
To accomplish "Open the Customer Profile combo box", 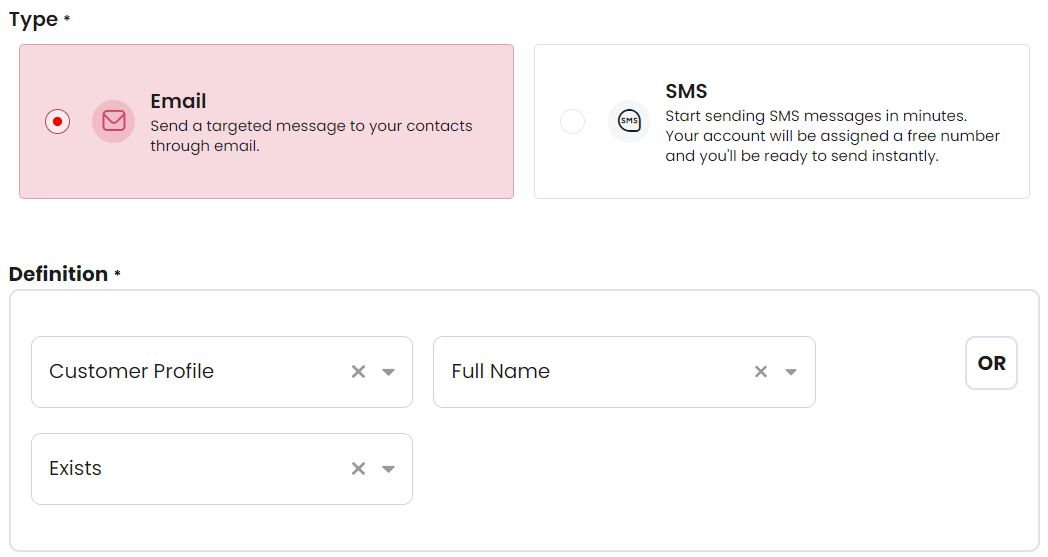I will point(222,372).
